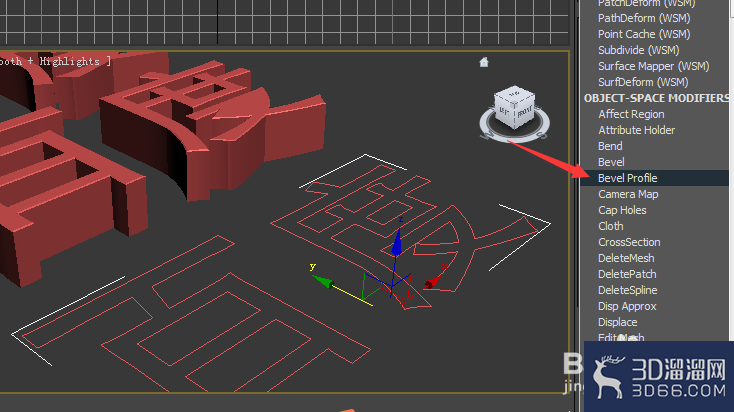Apply the Displace modifier
This screenshot has height=412, width=734.
pyautogui.click(x=617, y=322)
